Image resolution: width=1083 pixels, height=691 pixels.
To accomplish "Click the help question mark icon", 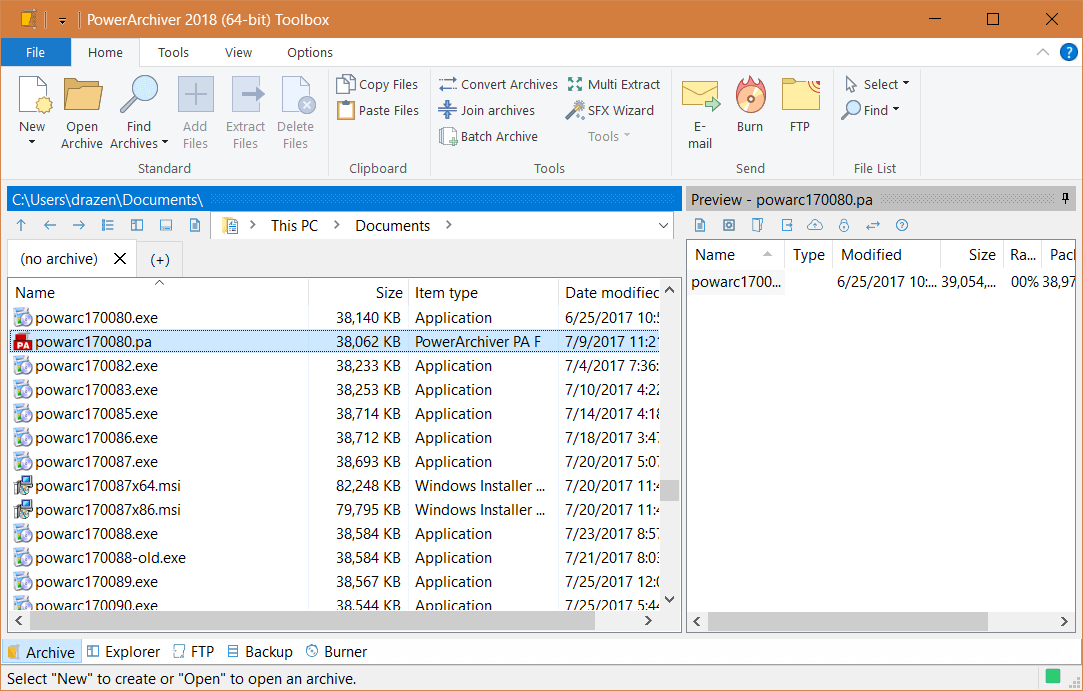I will point(1068,53).
